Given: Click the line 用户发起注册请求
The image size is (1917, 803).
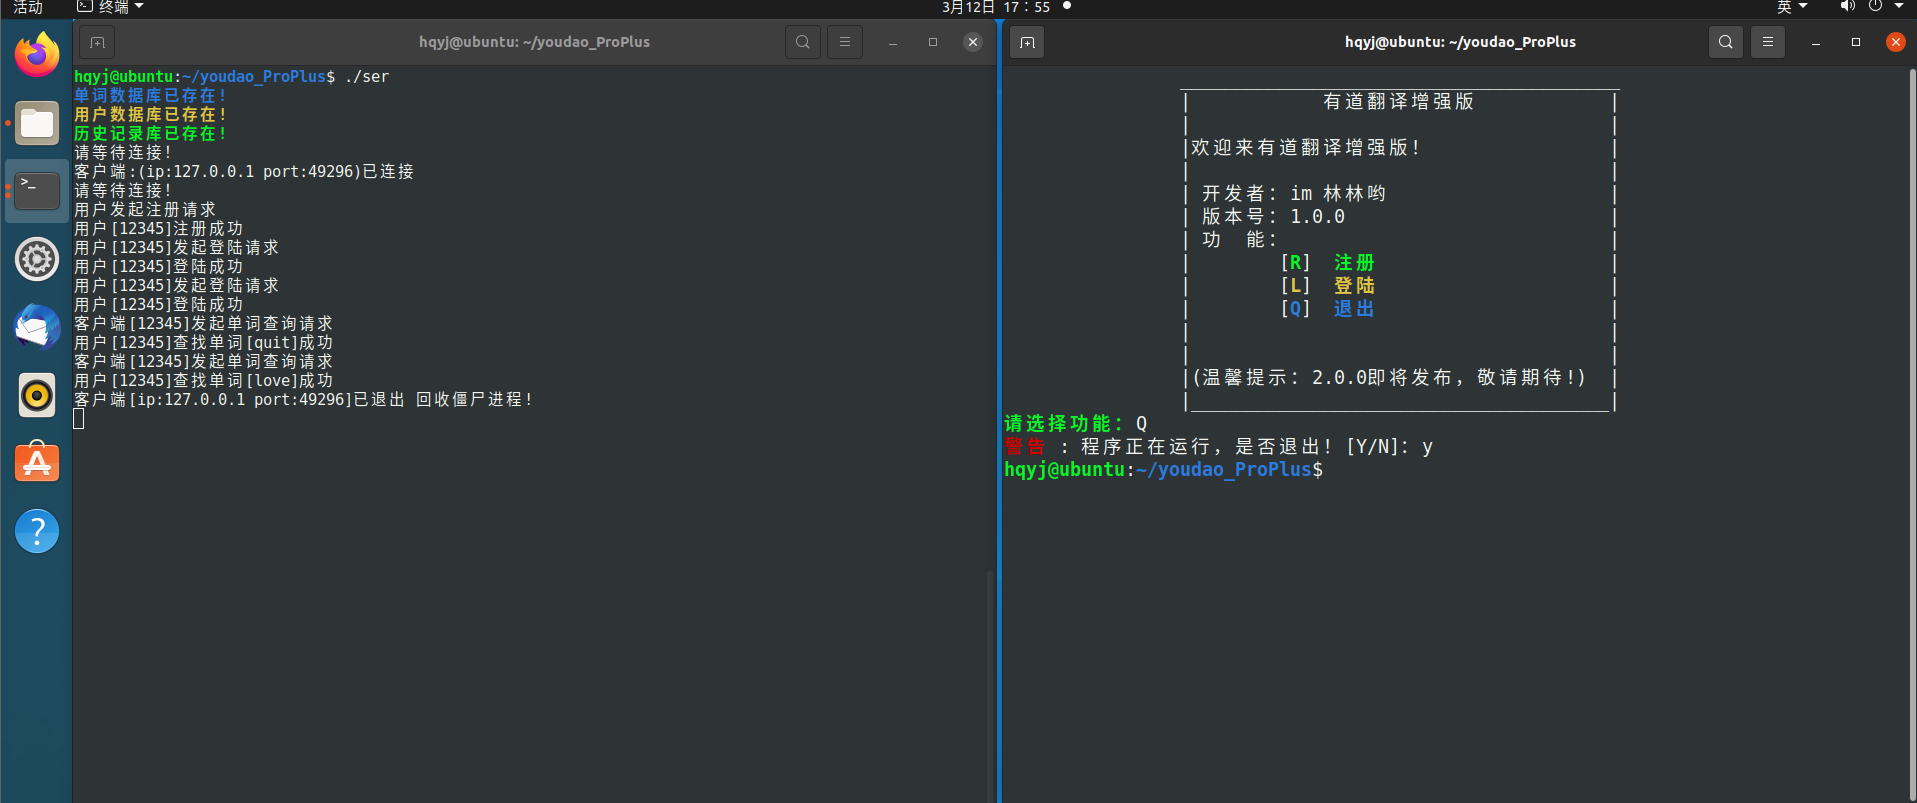Looking at the screenshot, I should (x=145, y=209).
